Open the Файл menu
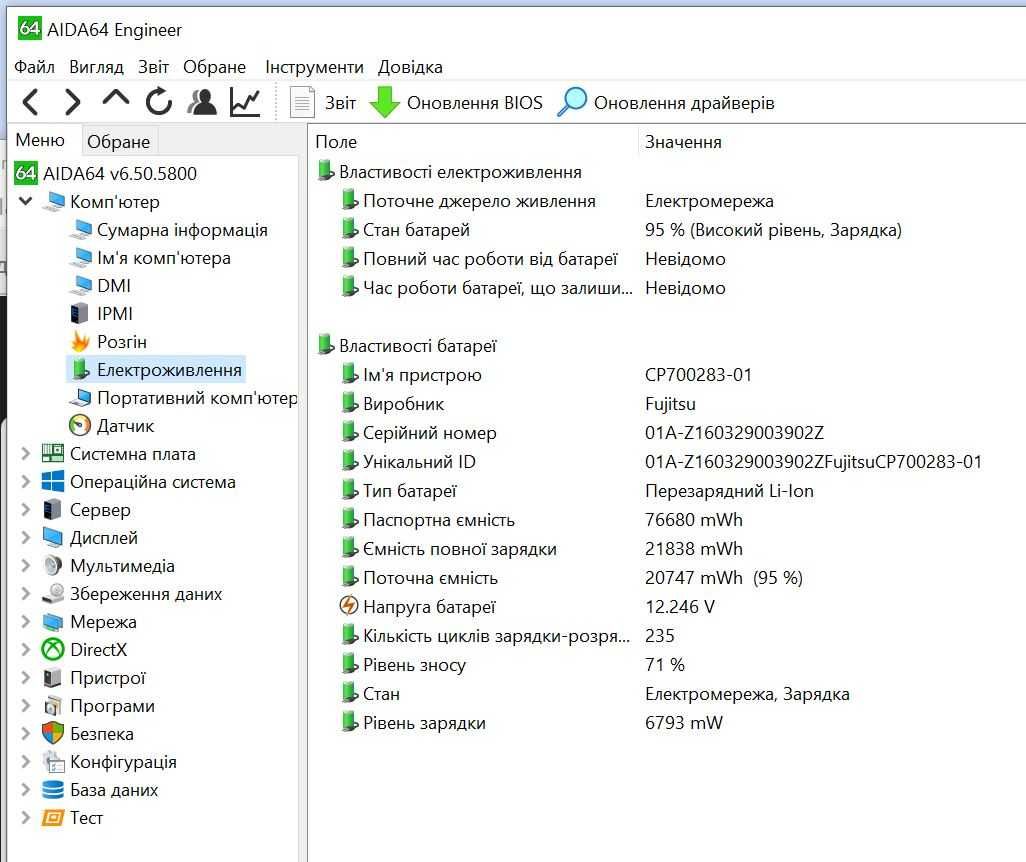The width and height of the screenshot is (1026, 862). pos(34,67)
